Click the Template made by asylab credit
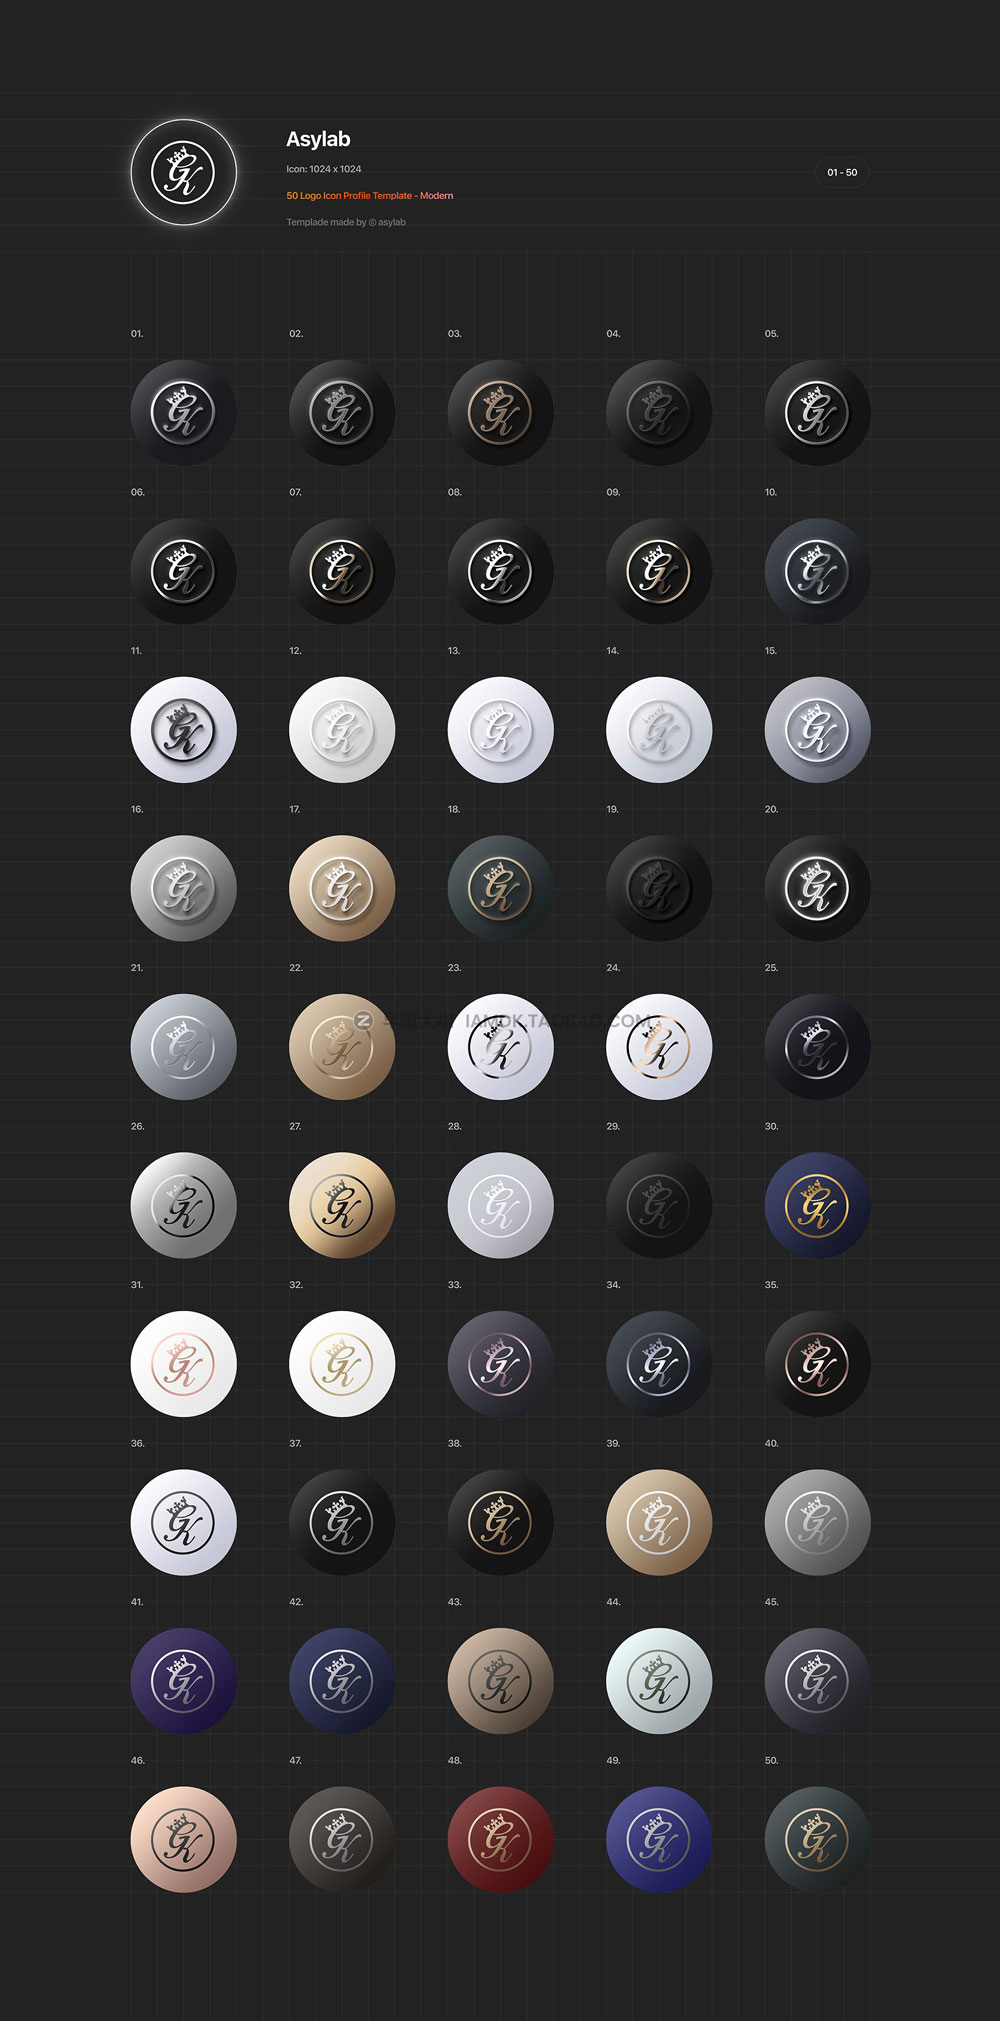This screenshot has width=1000, height=2021. tap(346, 222)
